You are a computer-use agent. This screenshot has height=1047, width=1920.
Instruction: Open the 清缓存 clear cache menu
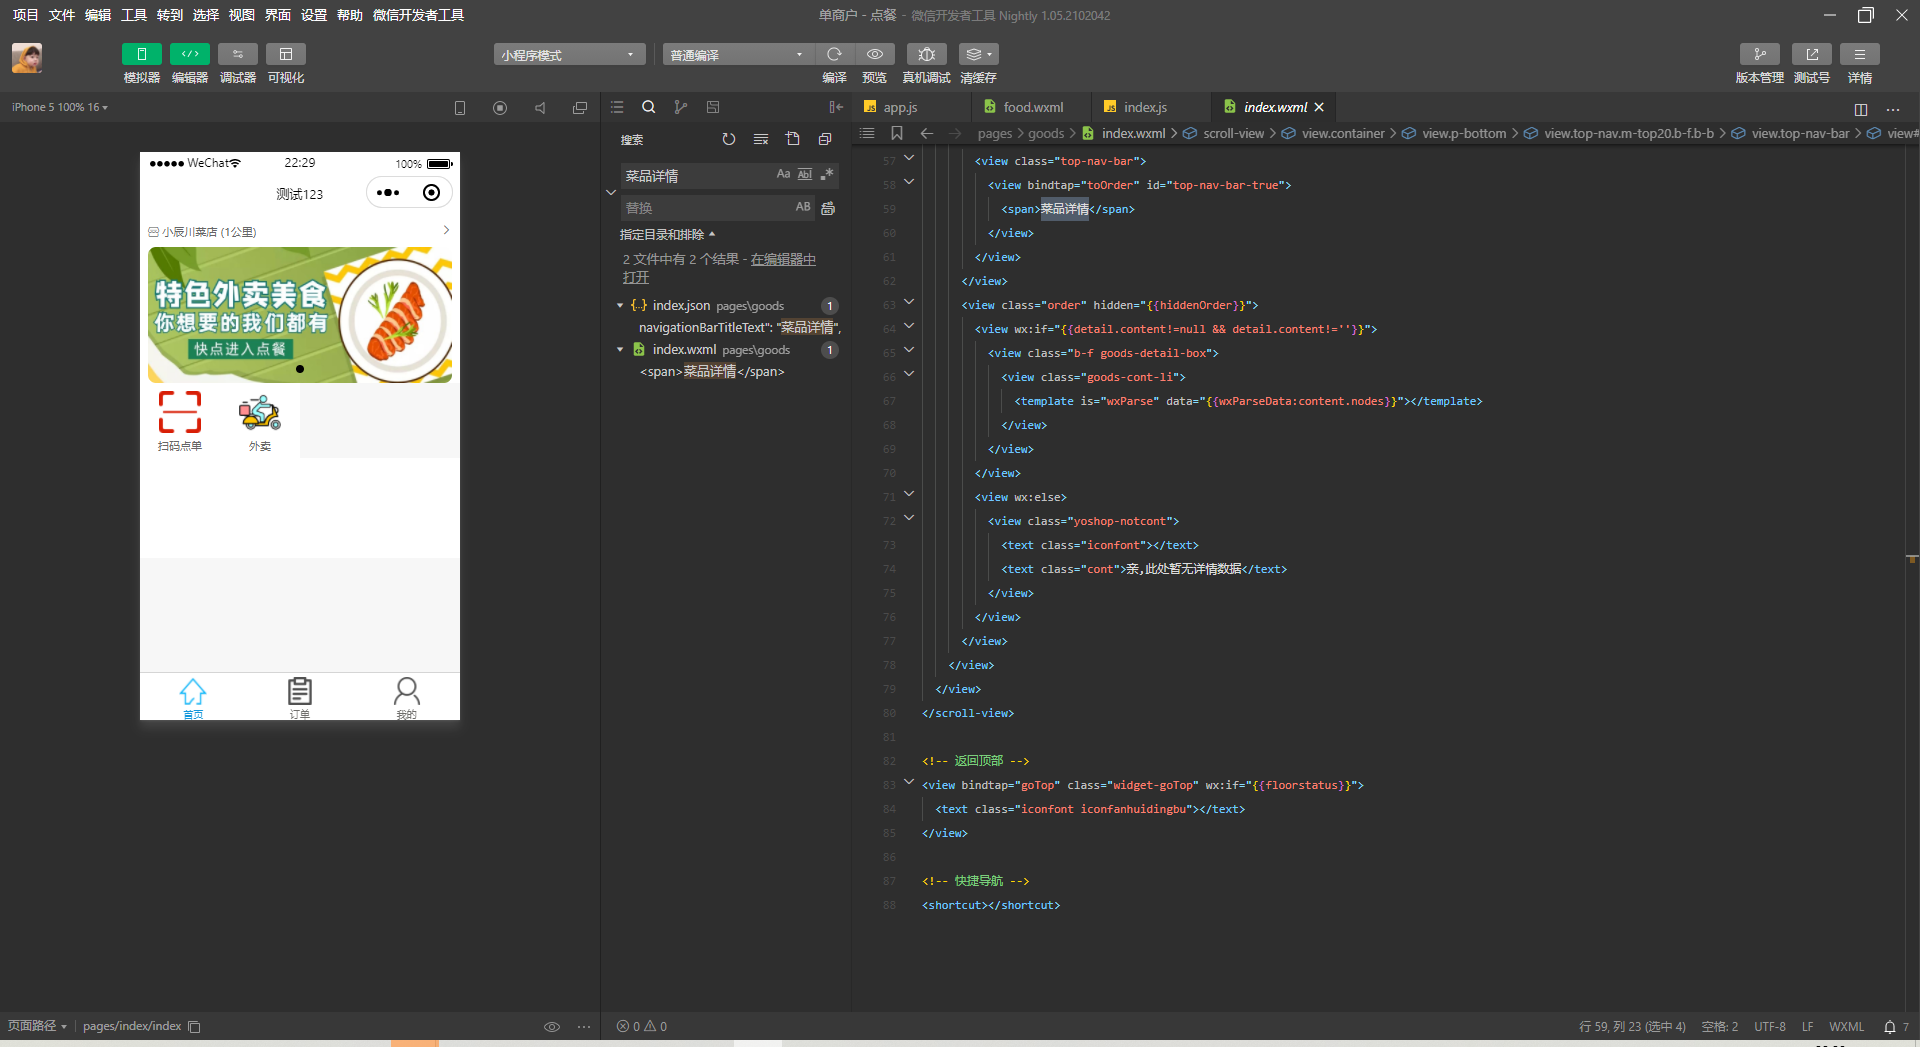979,54
